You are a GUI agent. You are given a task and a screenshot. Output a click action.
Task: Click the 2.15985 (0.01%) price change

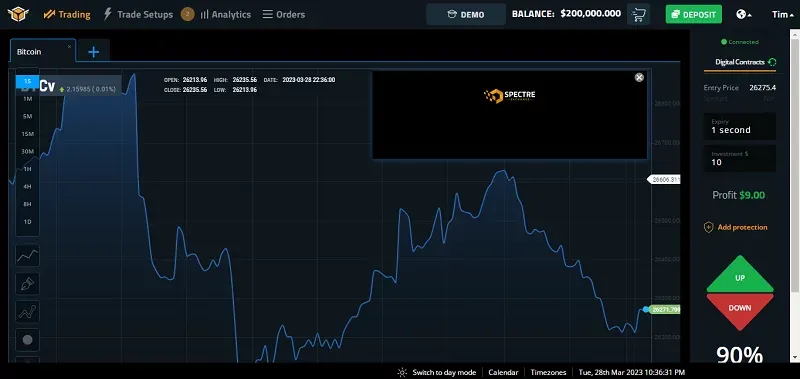pyautogui.click(x=88, y=89)
